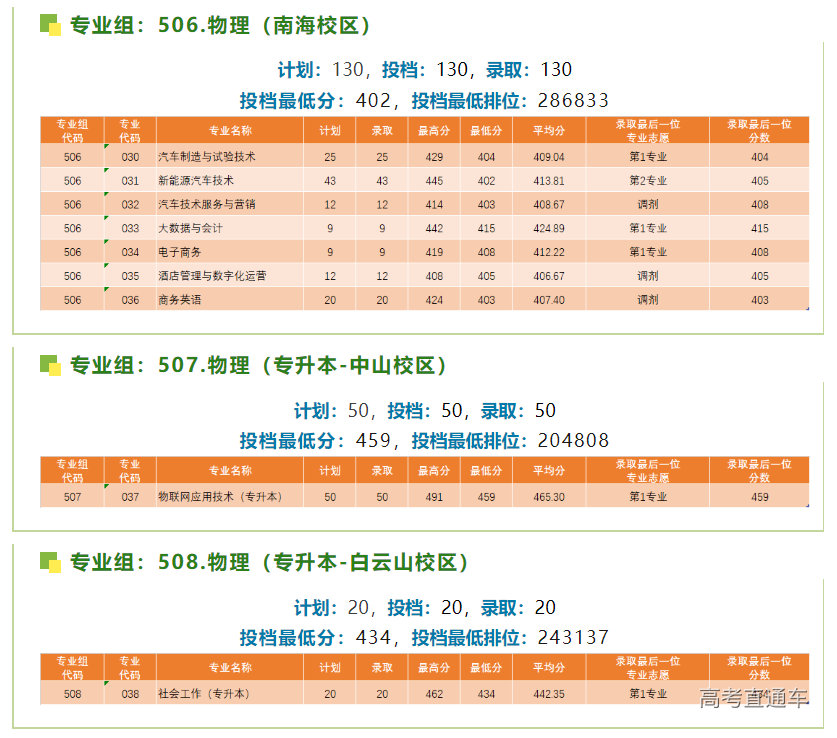837x738 pixels.
Task: Click the lowest rank value 286833
Action: tap(572, 100)
